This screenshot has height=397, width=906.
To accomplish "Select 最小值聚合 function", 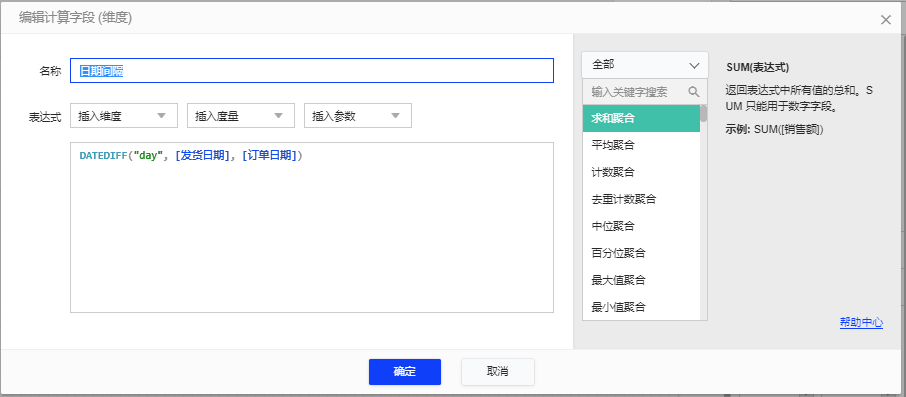I will point(641,307).
